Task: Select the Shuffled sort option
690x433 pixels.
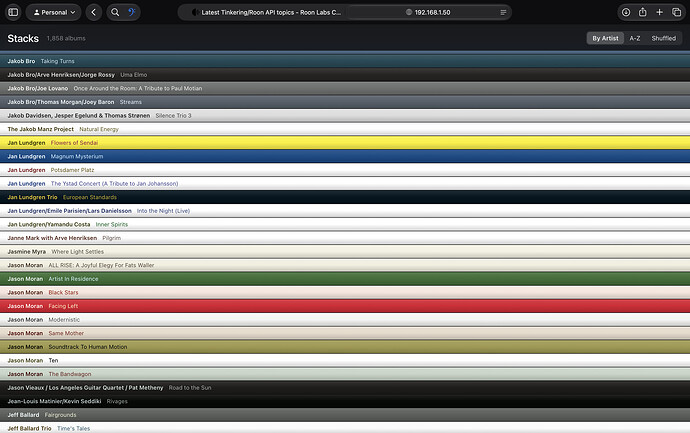Action: pos(664,38)
